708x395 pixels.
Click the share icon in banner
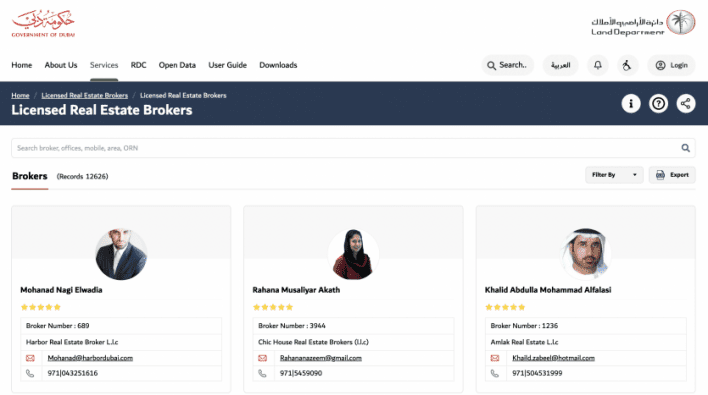(686, 103)
